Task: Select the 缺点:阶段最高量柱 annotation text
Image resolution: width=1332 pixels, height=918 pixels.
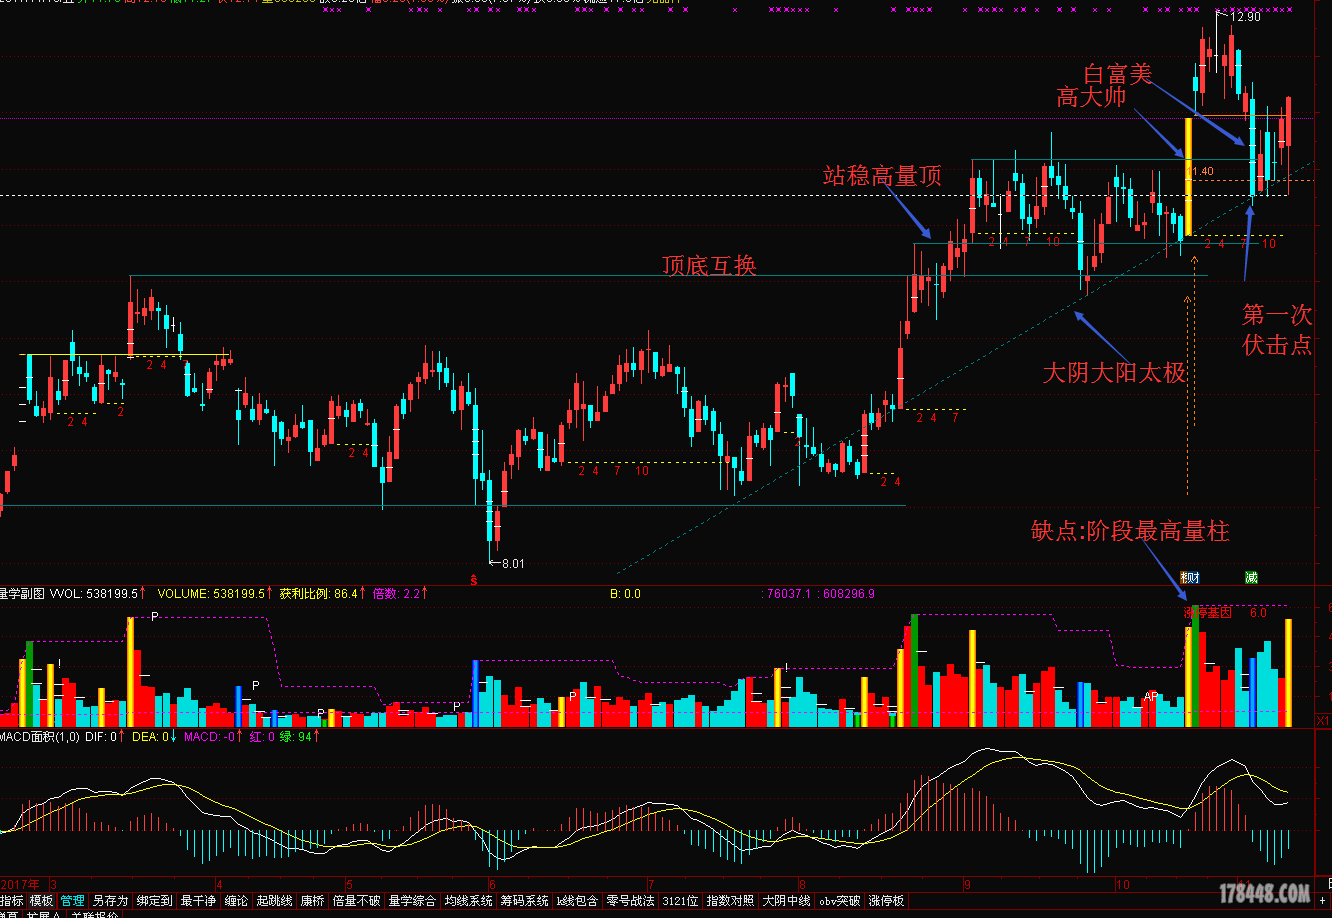Action: 1130,531
